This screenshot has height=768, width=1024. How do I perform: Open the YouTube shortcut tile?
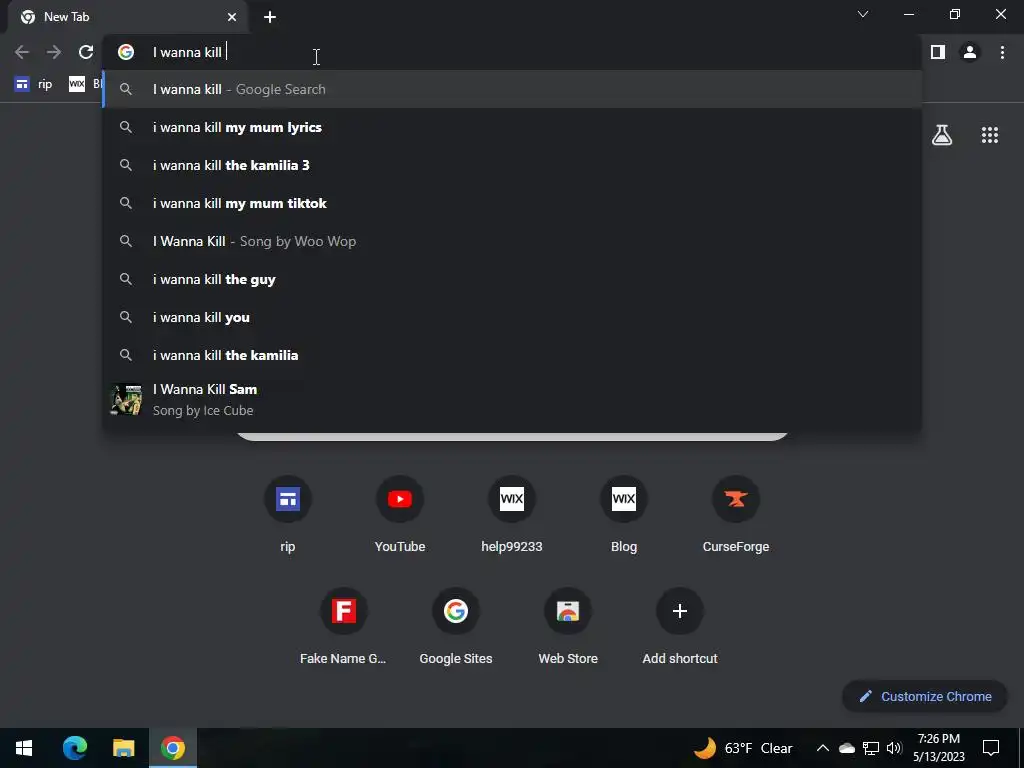point(400,515)
